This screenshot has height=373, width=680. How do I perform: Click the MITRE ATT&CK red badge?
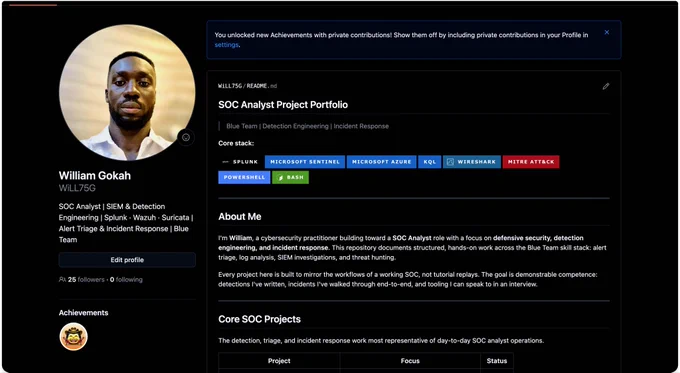click(x=531, y=162)
